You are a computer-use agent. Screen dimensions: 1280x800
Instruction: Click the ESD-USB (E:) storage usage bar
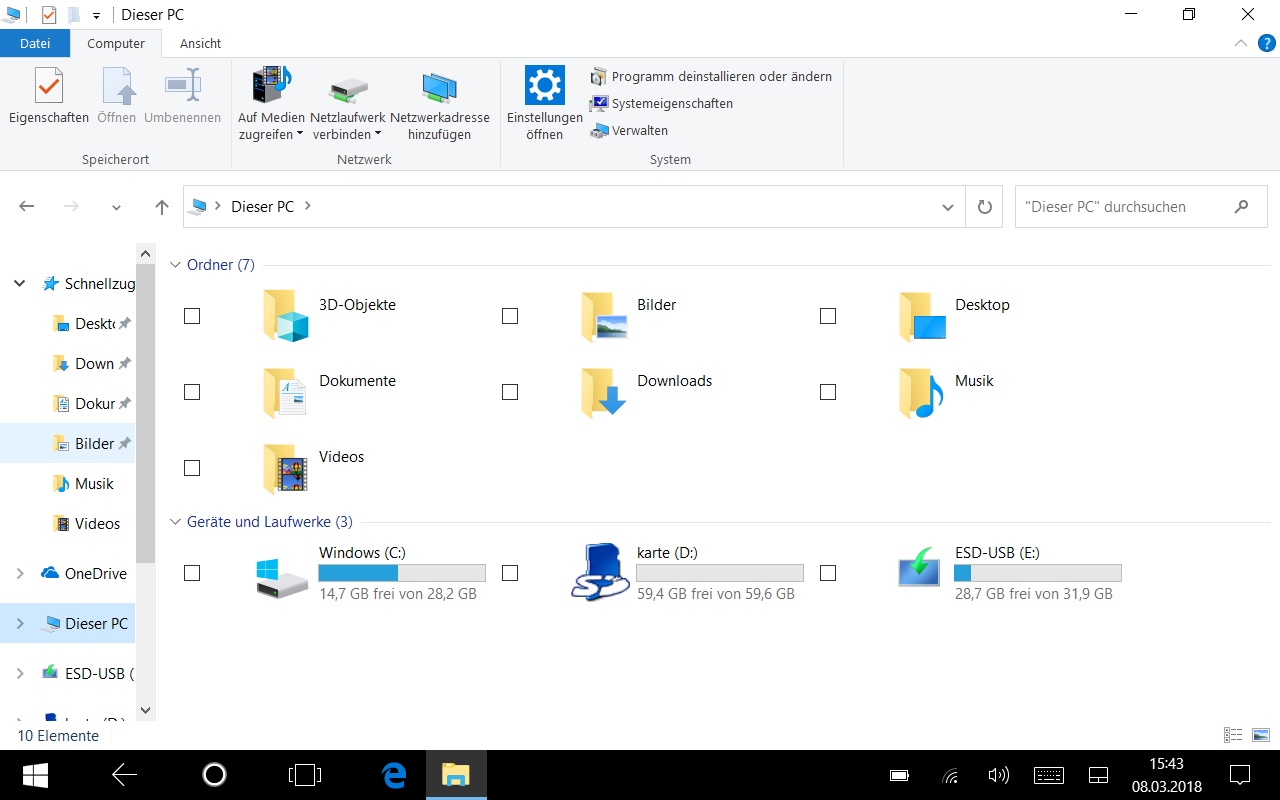tap(1038, 573)
